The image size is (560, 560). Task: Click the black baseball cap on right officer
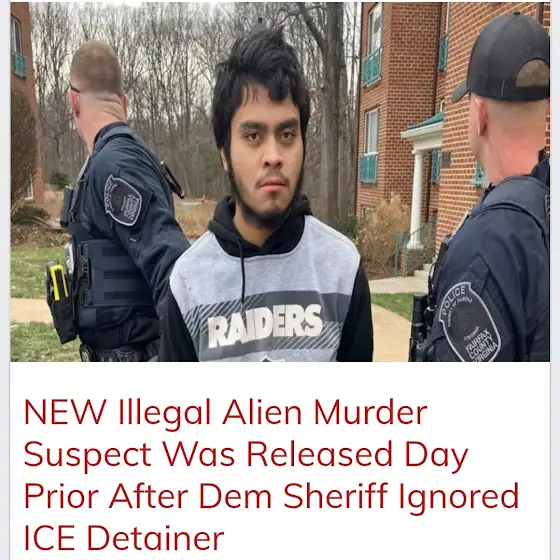[504, 58]
